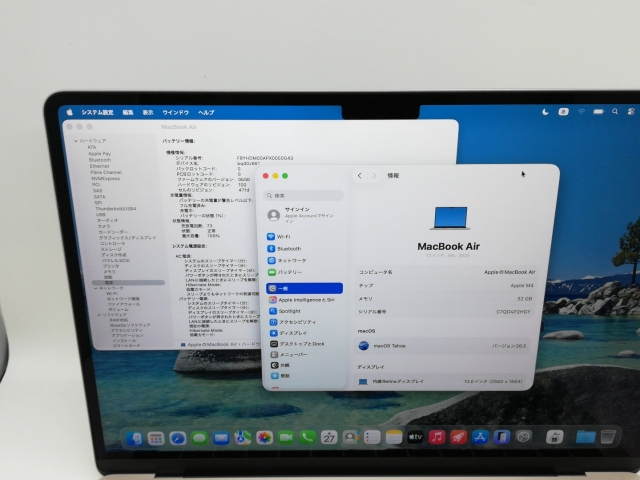Open the App Store from the Dock

pos(480,438)
